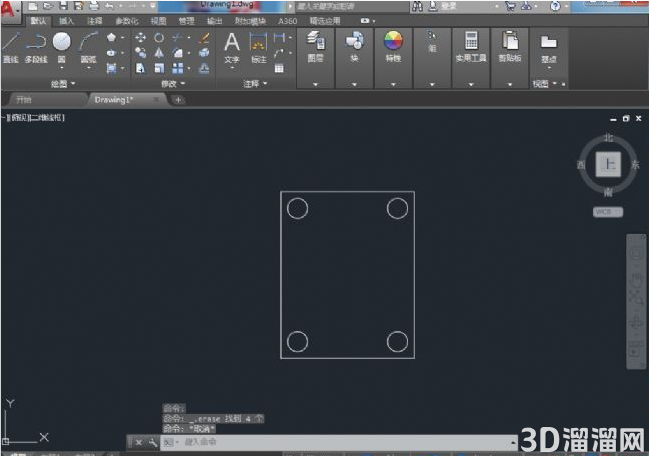Select the Trim tool in Modify panel
Image resolution: width=649 pixels, height=456 pixels.
177,38
